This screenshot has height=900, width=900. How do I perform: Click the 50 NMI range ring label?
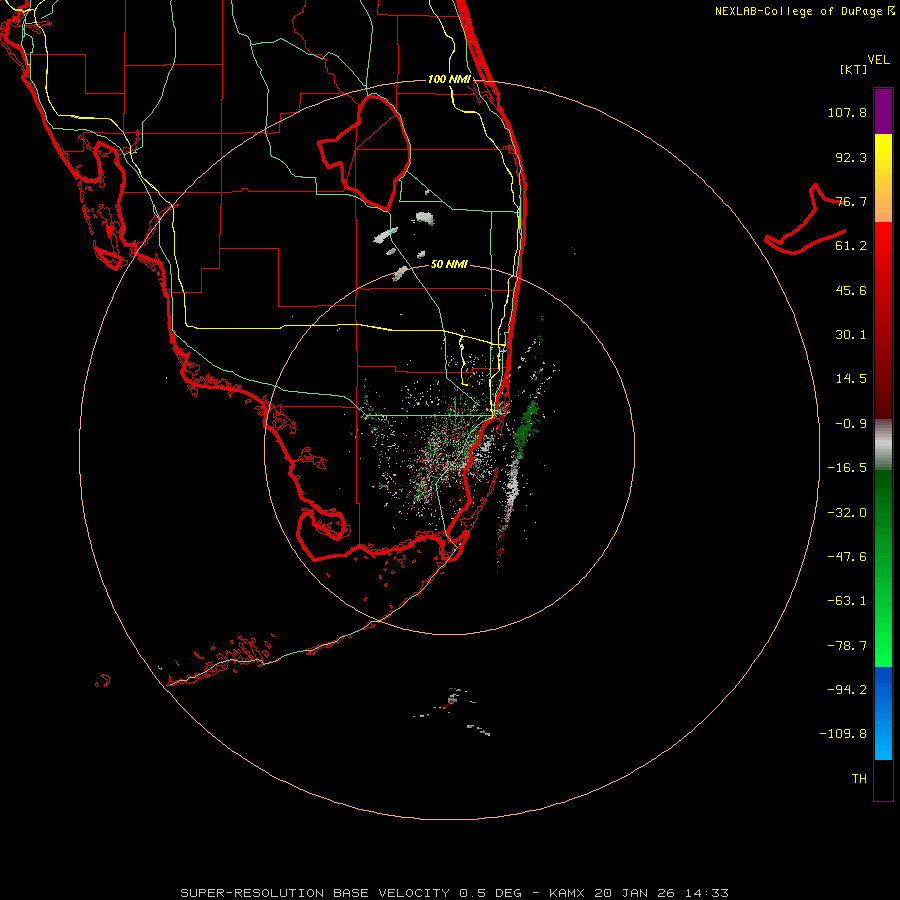449,265
